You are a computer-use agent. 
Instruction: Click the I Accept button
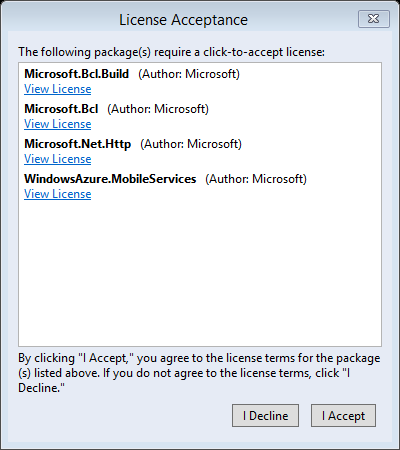[343, 416]
